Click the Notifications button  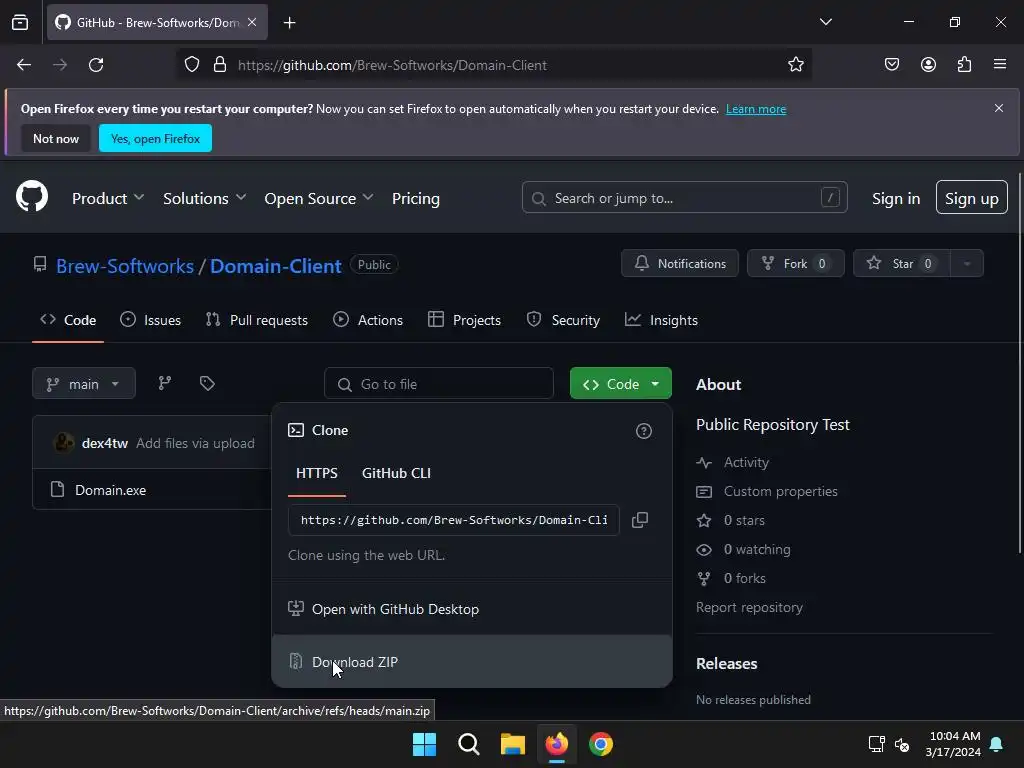680,263
